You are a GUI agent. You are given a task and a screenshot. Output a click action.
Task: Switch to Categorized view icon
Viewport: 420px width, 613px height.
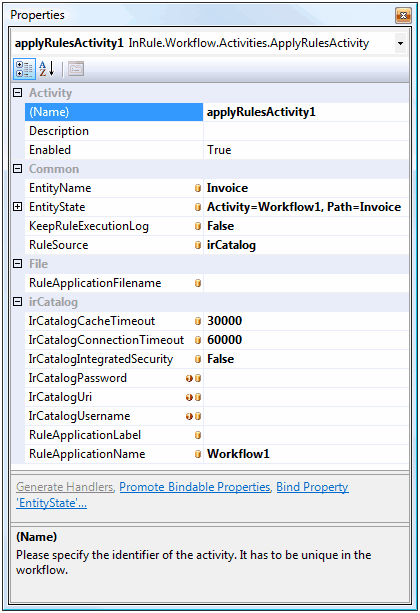coord(24,69)
